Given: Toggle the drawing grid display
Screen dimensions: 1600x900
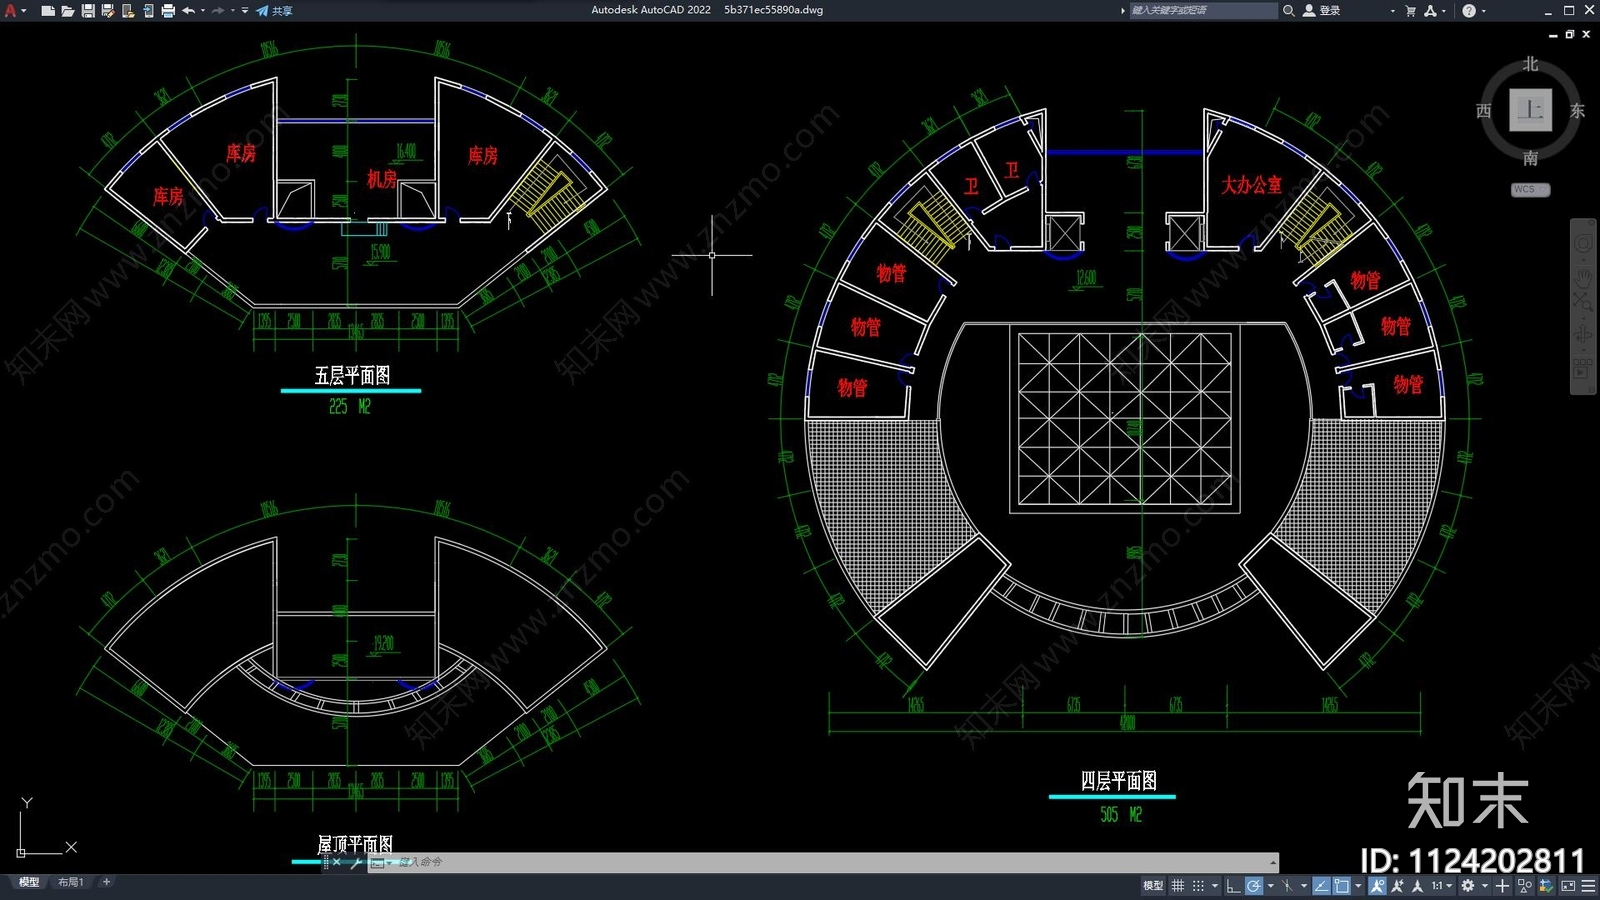Looking at the screenshot, I should [x=1177, y=886].
